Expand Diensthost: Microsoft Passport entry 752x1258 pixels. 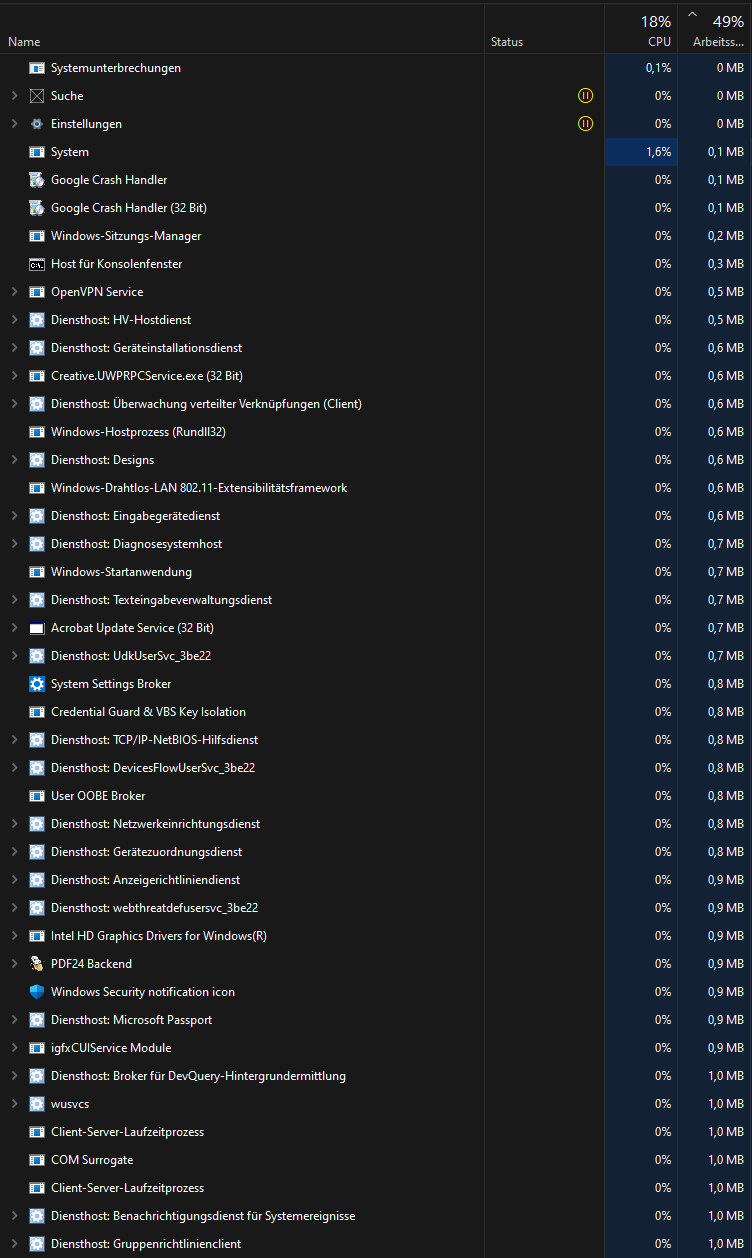pyautogui.click(x=14, y=1020)
